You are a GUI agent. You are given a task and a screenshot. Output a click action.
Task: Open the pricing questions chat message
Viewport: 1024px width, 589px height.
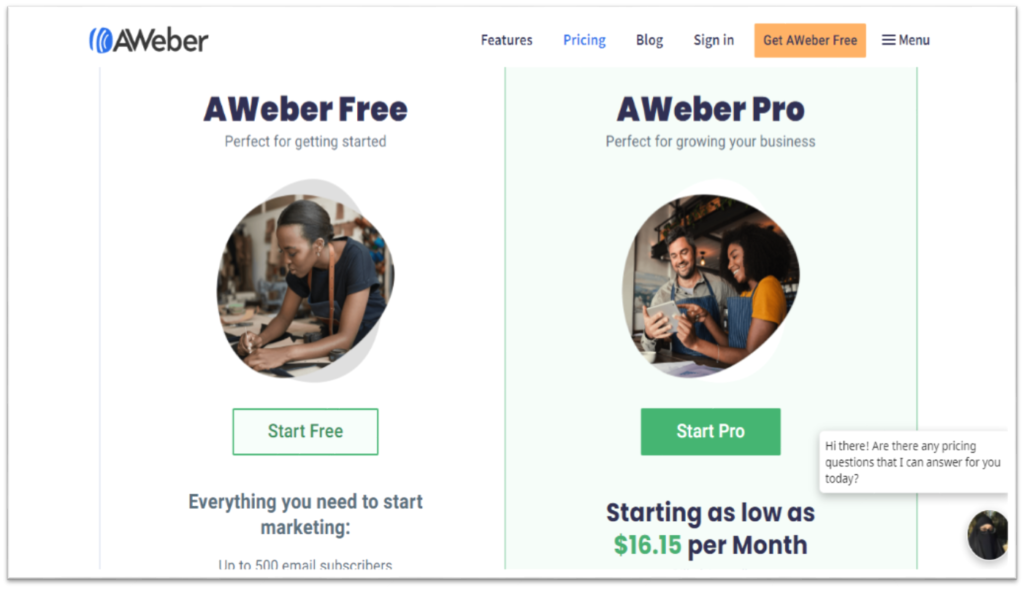(x=913, y=462)
